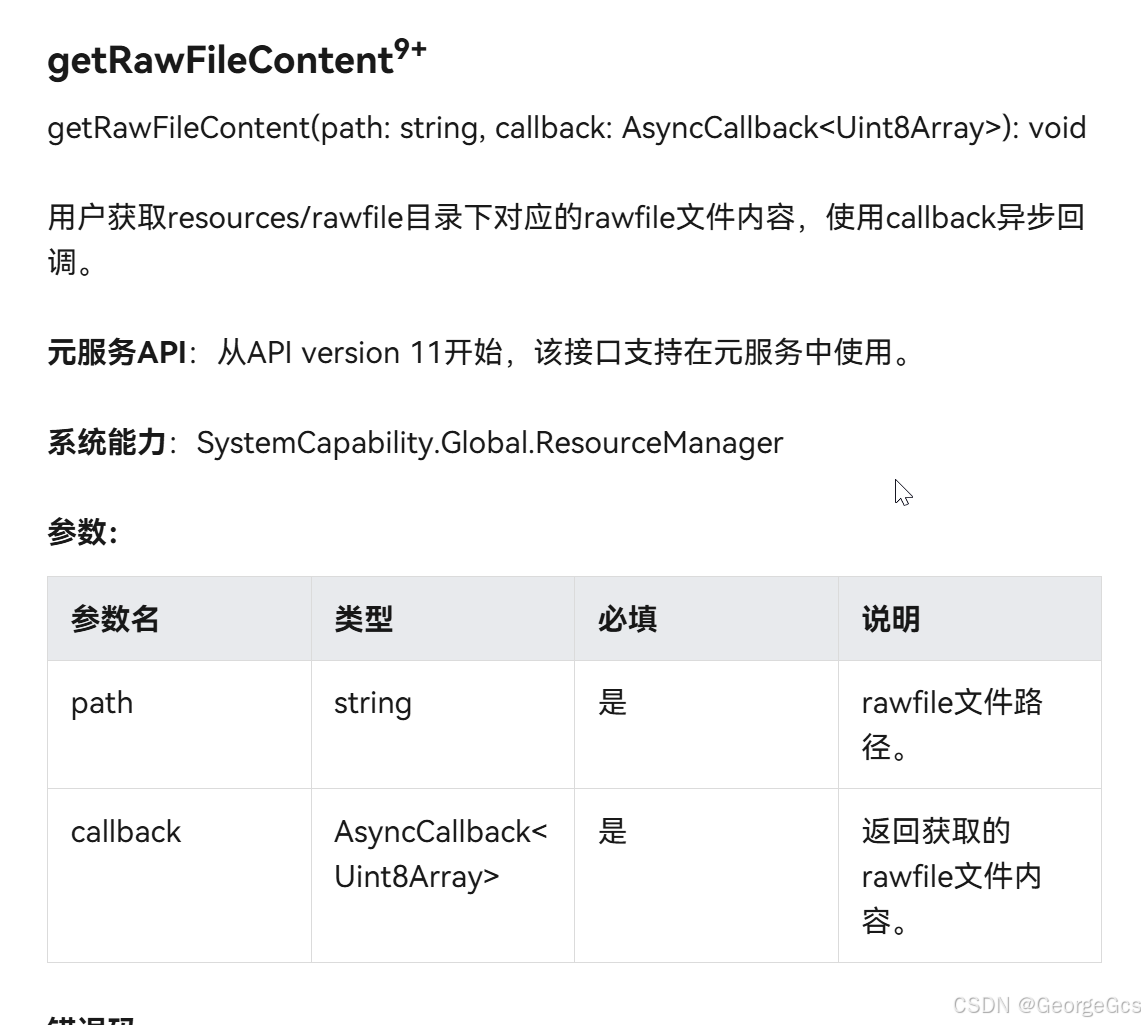Click the getRawFileContent heading

220,62
